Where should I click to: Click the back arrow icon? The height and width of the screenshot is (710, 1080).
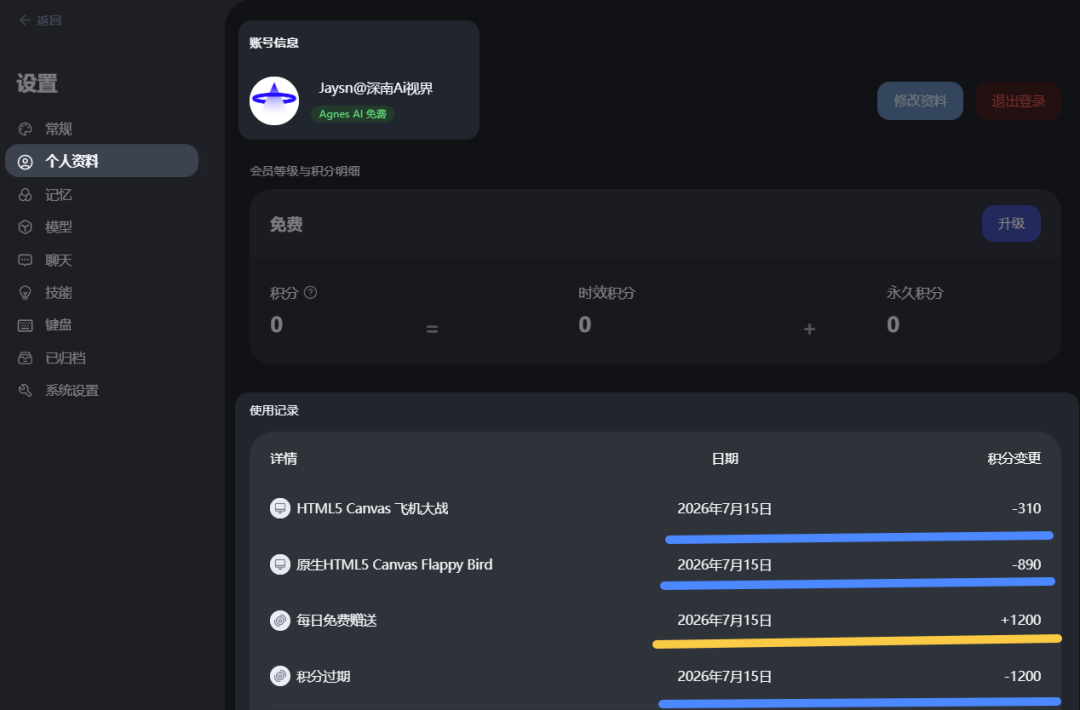(25, 20)
